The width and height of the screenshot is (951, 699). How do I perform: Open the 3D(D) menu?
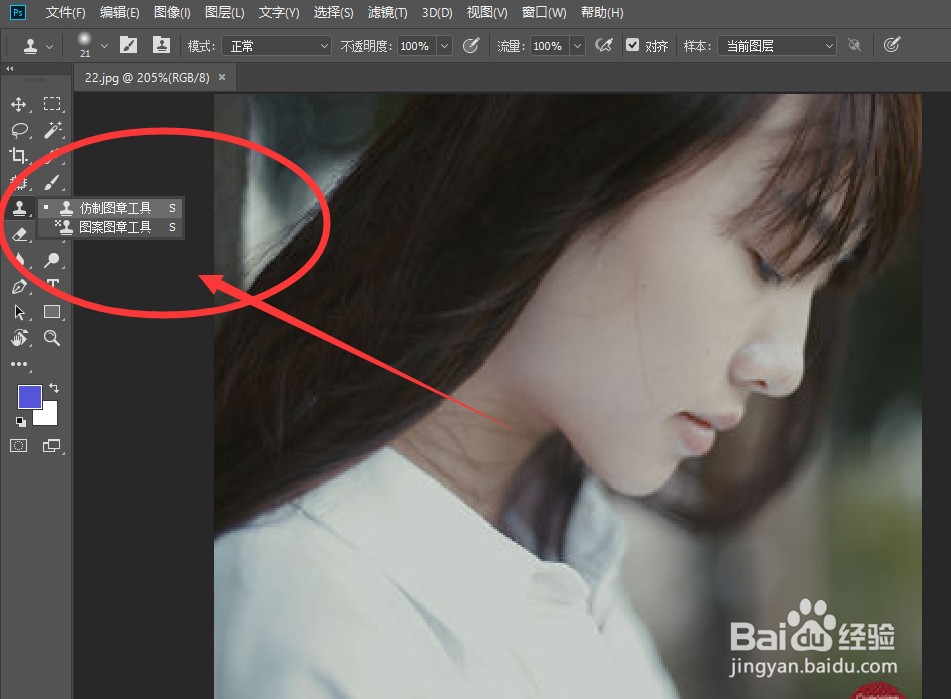click(x=437, y=13)
